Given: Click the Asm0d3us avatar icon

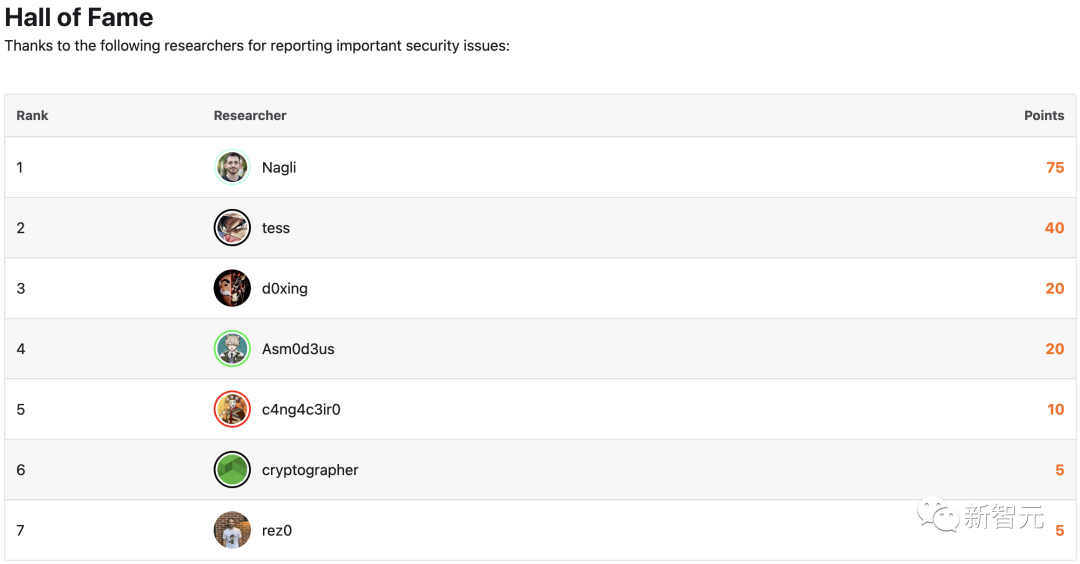Looking at the screenshot, I should [232, 349].
